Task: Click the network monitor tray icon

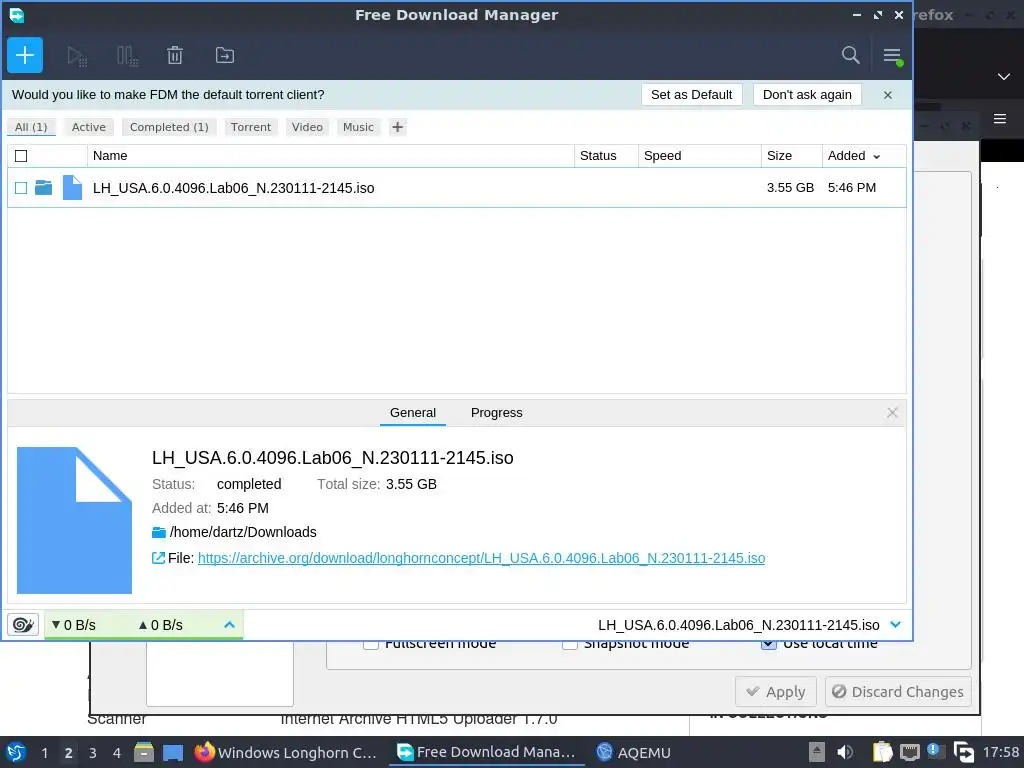Action: 909,752
